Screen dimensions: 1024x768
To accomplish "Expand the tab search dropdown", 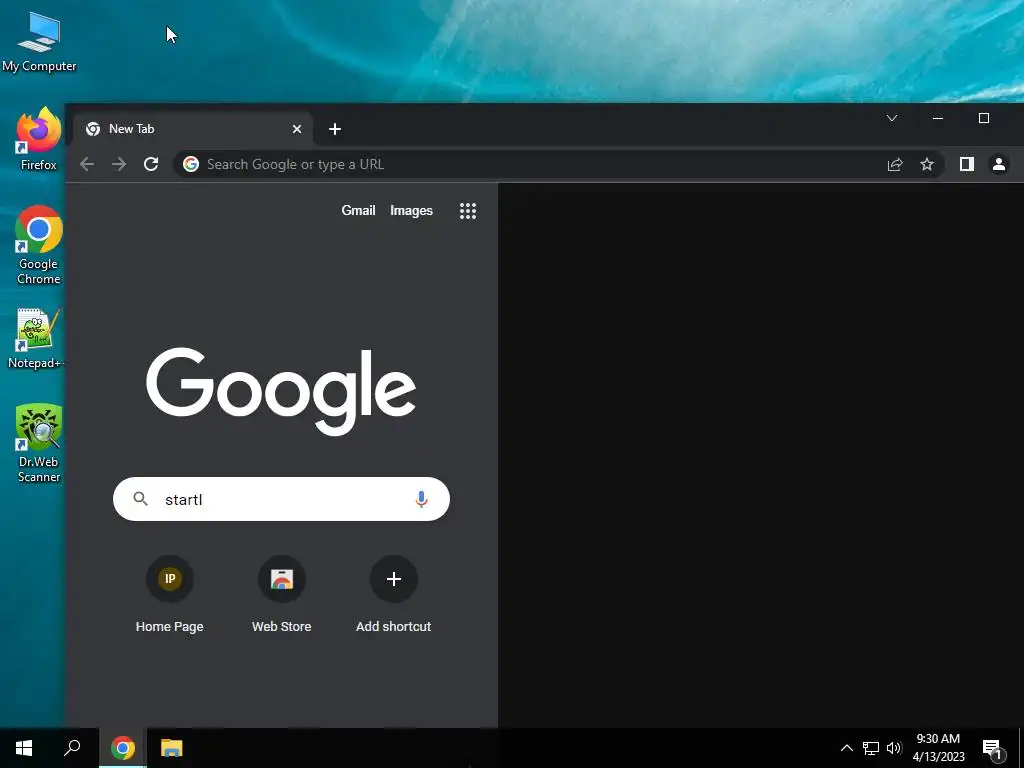I will click(891, 118).
